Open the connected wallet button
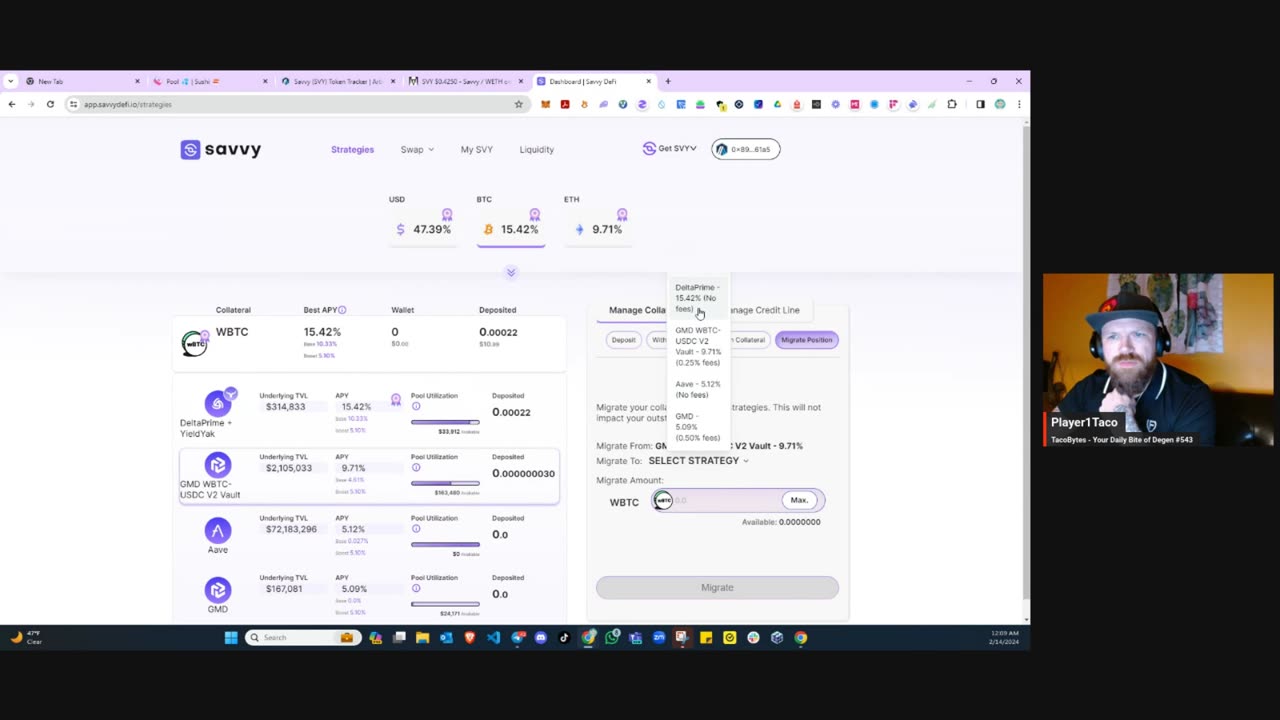The width and height of the screenshot is (1280, 720). point(745,149)
